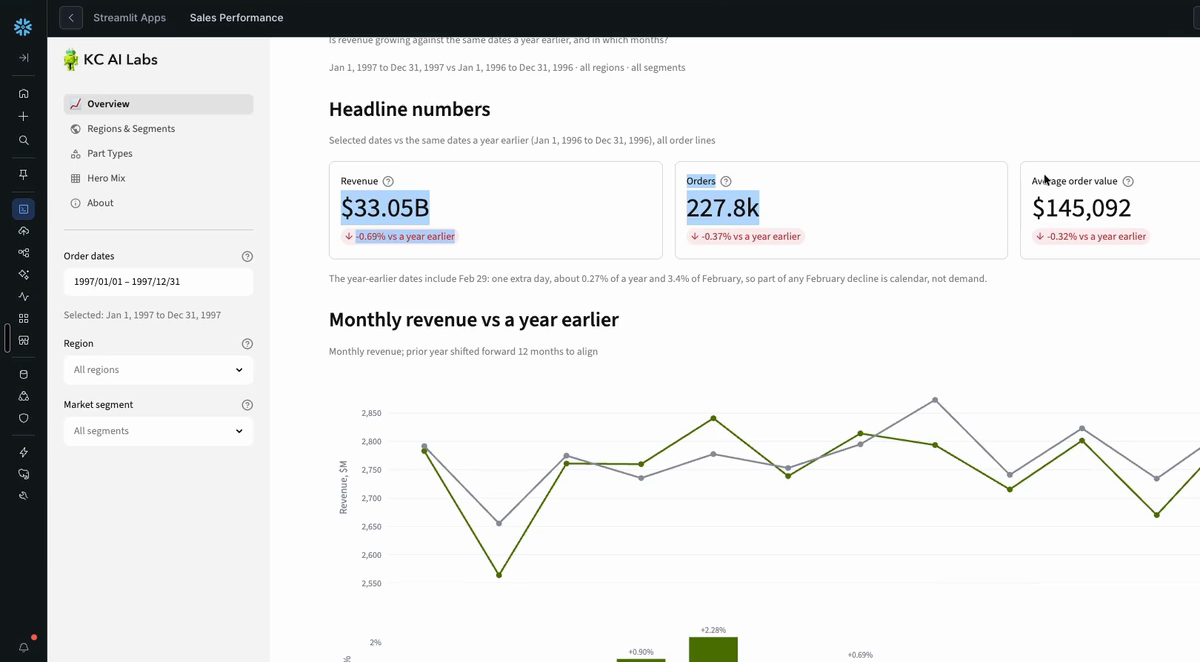Image resolution: width=1200 pixels, height=662 pixels.
Task: Click the Snowflake logo icon
Action: pos(23,27)
